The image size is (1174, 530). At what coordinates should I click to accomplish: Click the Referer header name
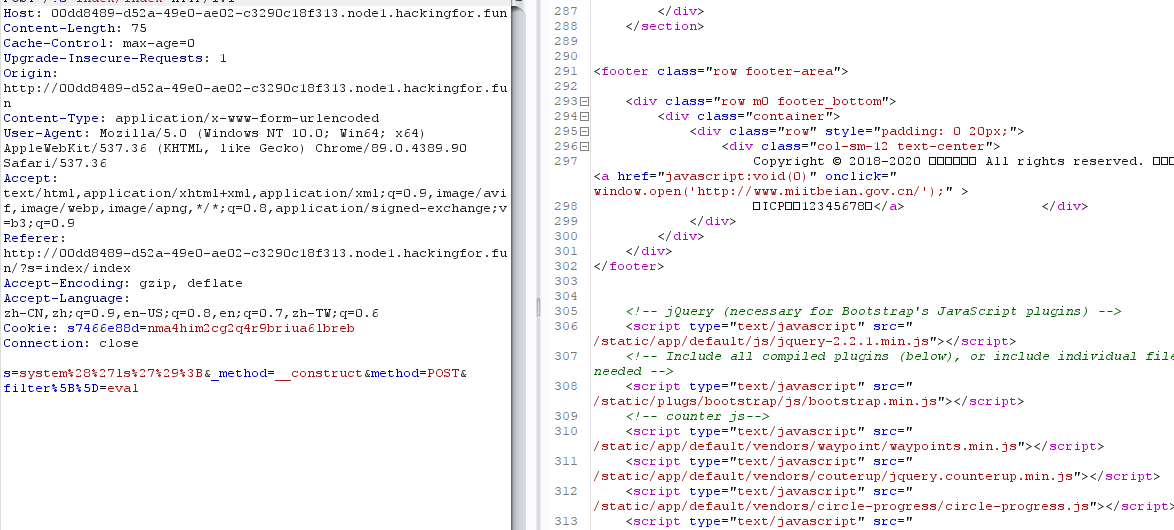pyautogui.click(x=34, y=238)
